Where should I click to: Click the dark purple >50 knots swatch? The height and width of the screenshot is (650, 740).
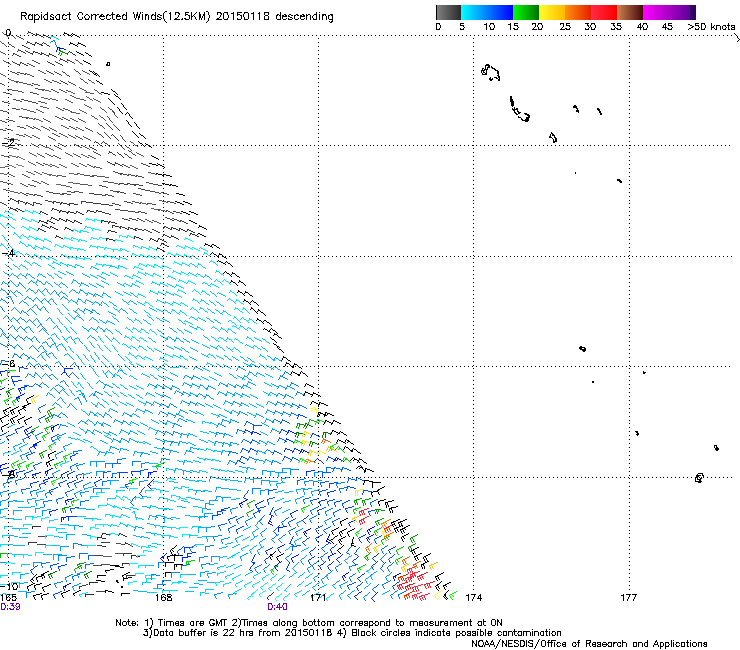(693, 12)
